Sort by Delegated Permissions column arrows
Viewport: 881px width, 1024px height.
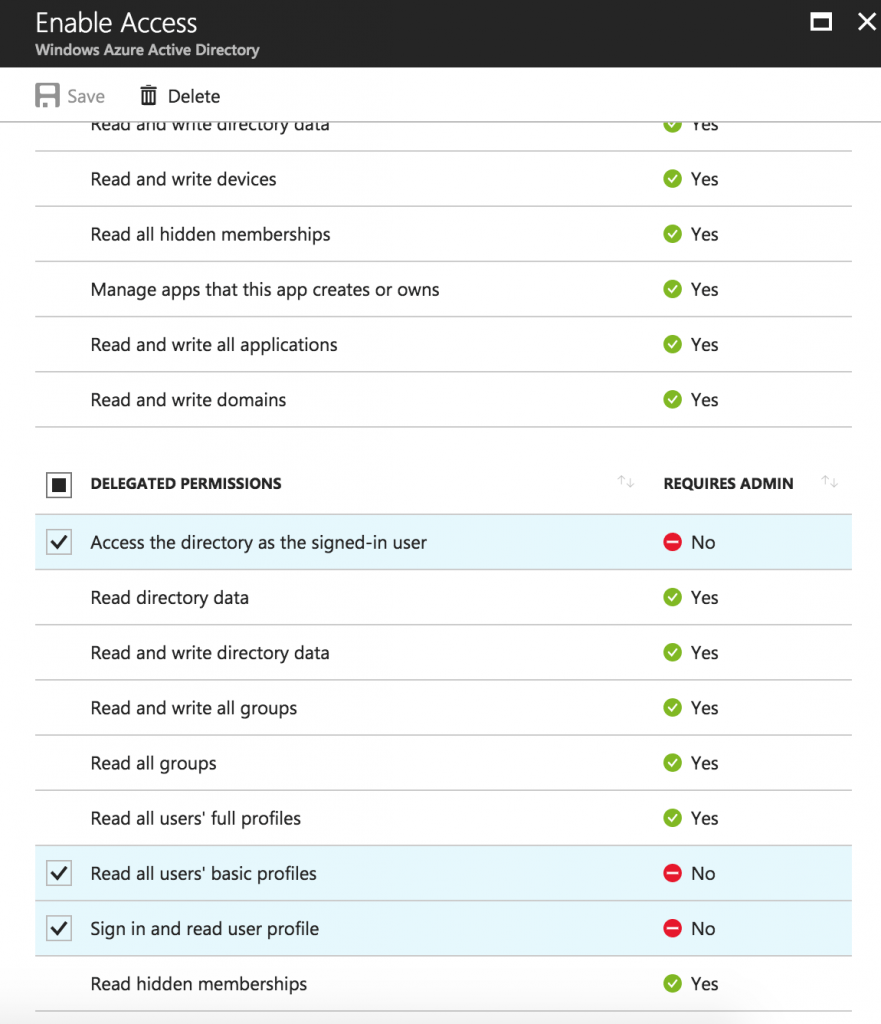(626, 483)
